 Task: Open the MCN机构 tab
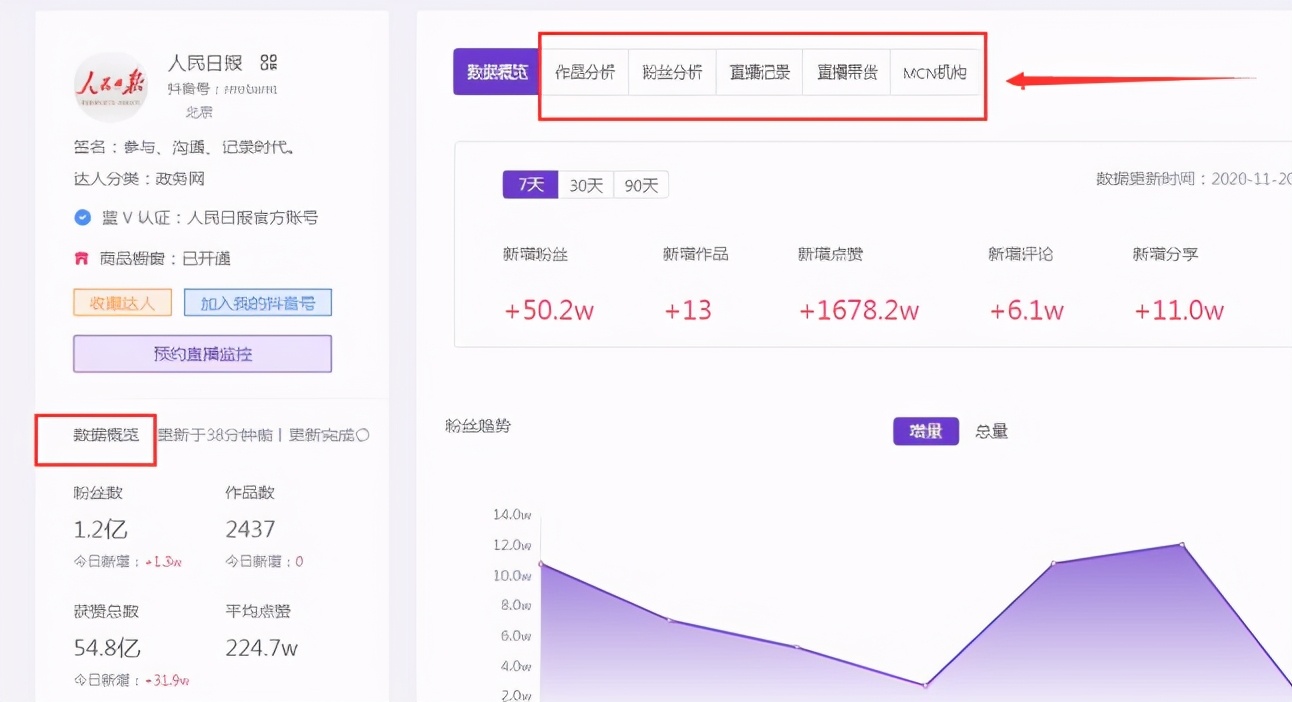click(935, 73)
